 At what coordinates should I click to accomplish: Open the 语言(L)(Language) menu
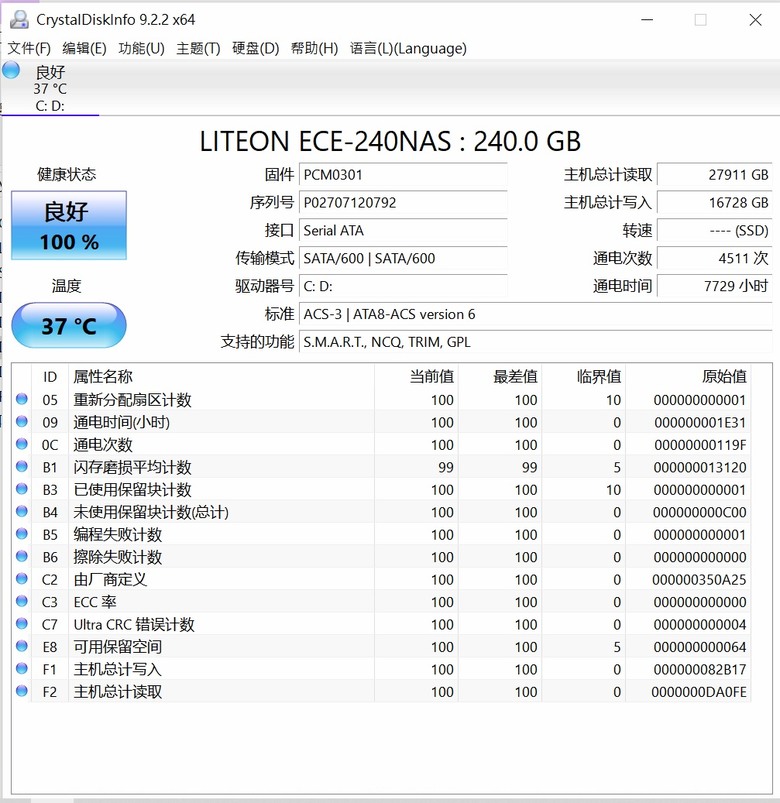tap(408, 48)
